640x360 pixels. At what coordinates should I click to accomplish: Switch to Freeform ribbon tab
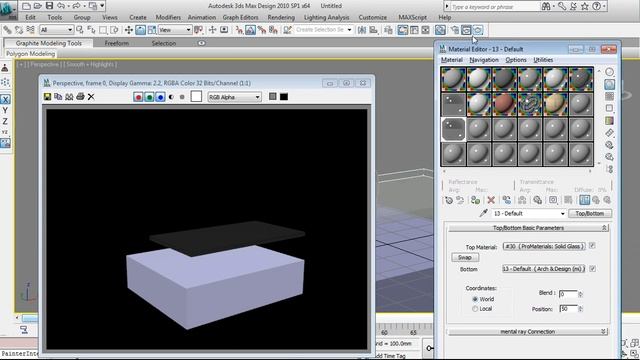(x=116, y=43)
